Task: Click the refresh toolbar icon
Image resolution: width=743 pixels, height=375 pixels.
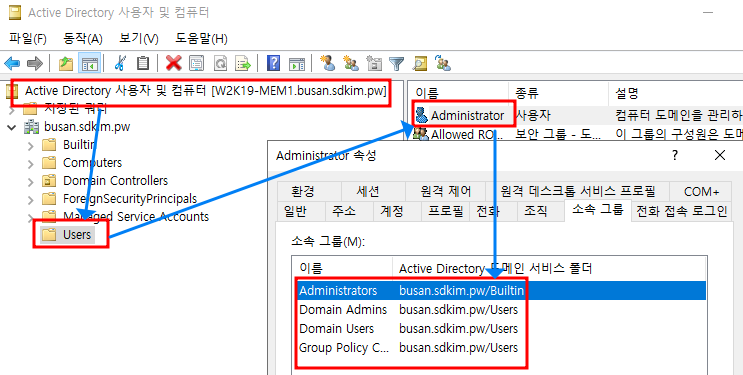Action: (220, 63)
